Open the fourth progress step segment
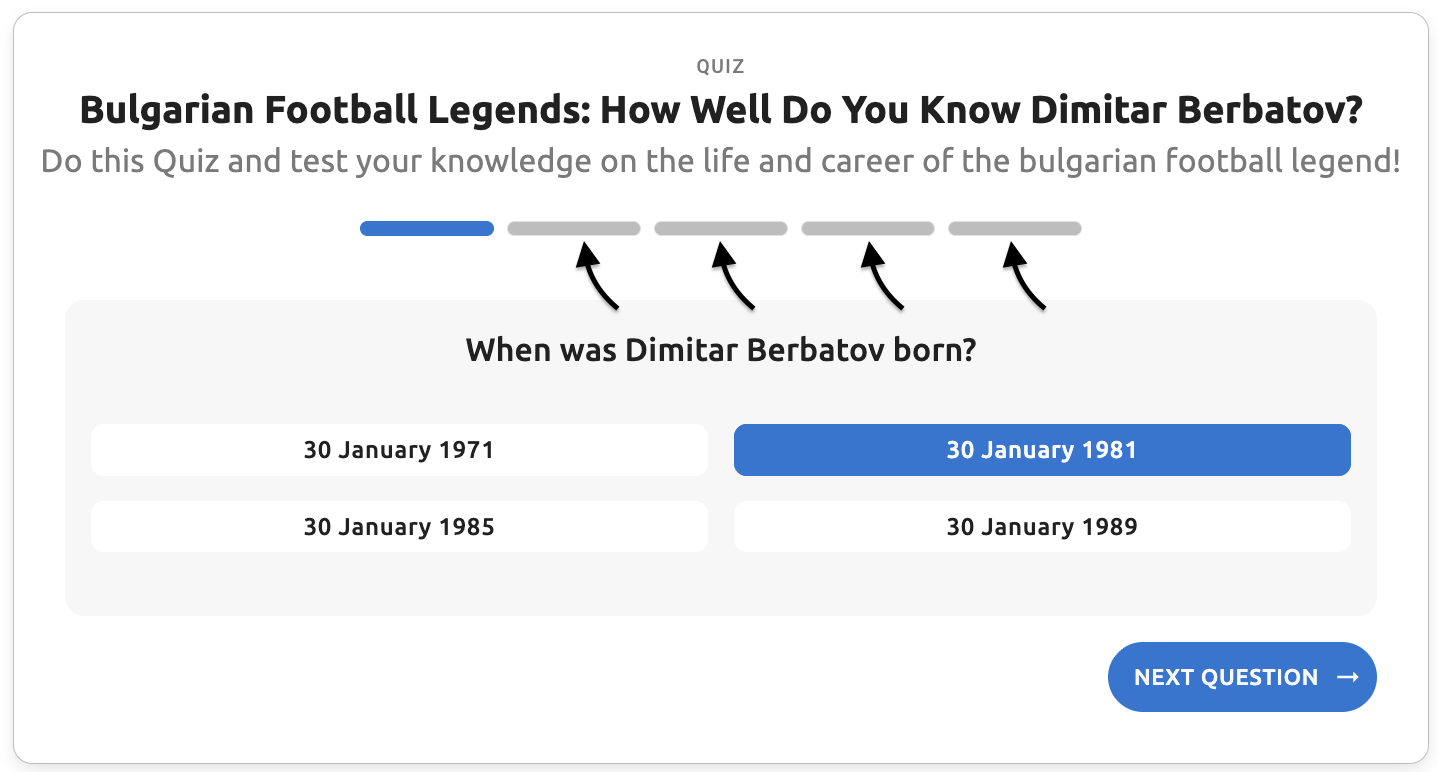The height and width of the screenshot is (772, 1438). (868, 229)
